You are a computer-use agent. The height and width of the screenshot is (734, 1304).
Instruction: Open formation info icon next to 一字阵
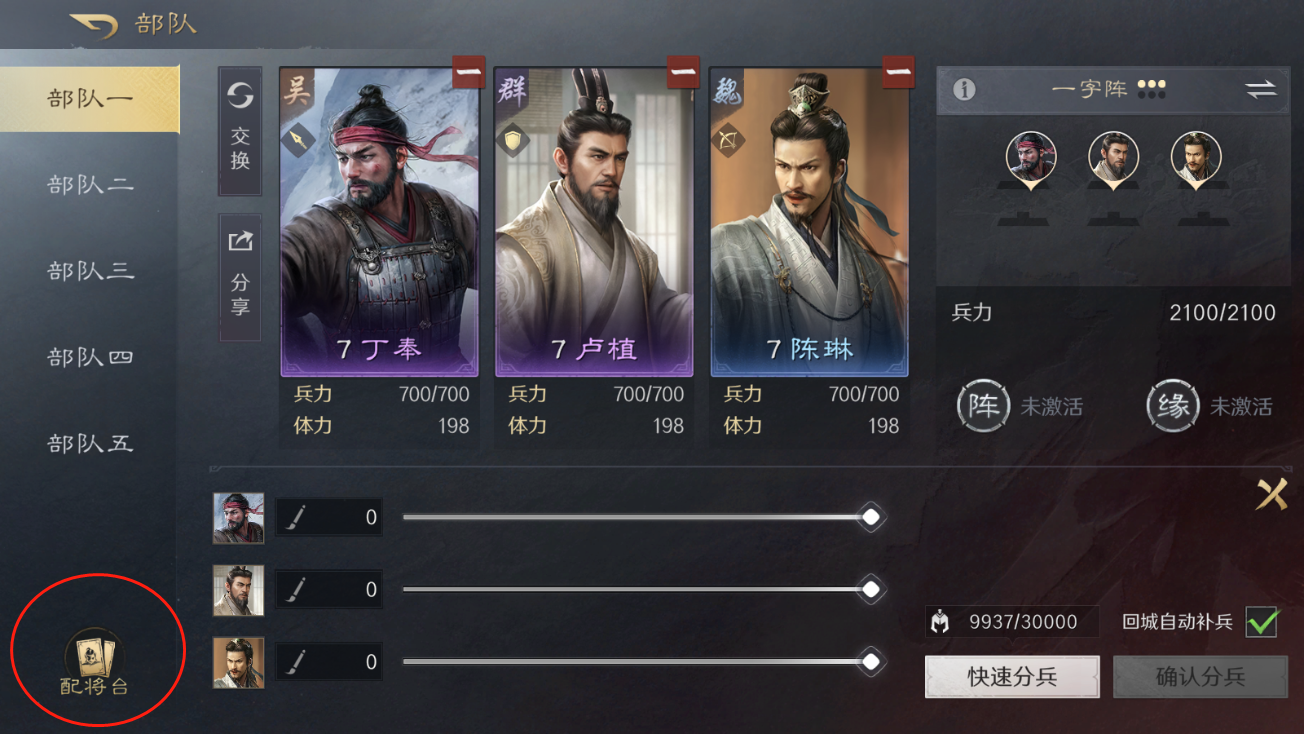pyautogui.click(x=964, y=89)
